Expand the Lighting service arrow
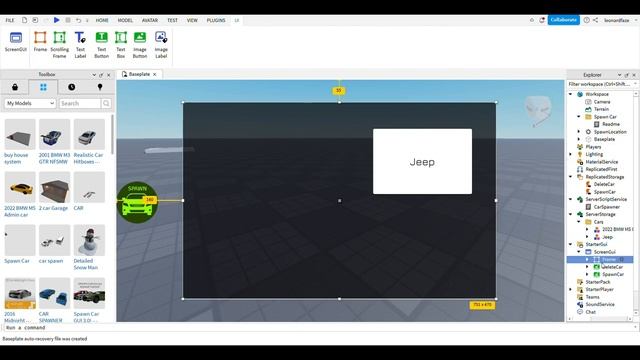Image resolution: width=640 pixels, height=360 pixels. point(571,154)
